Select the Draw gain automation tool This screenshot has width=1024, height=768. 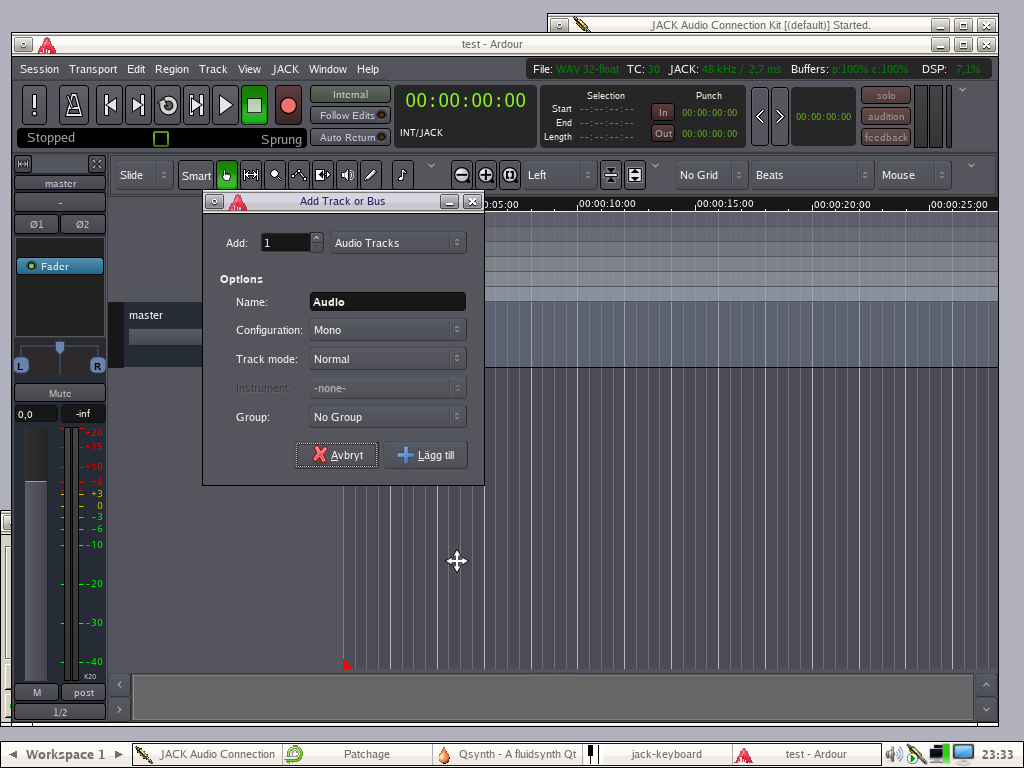coord(298,175)
